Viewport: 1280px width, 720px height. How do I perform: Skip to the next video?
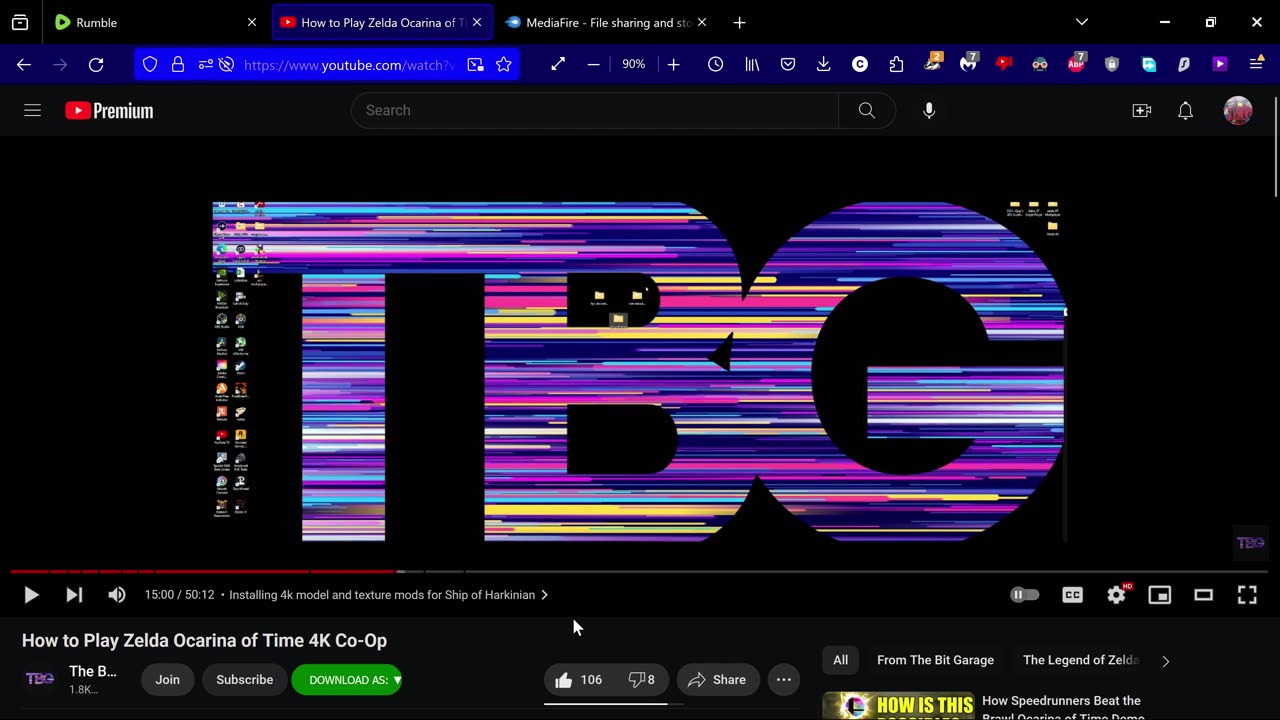74,595
